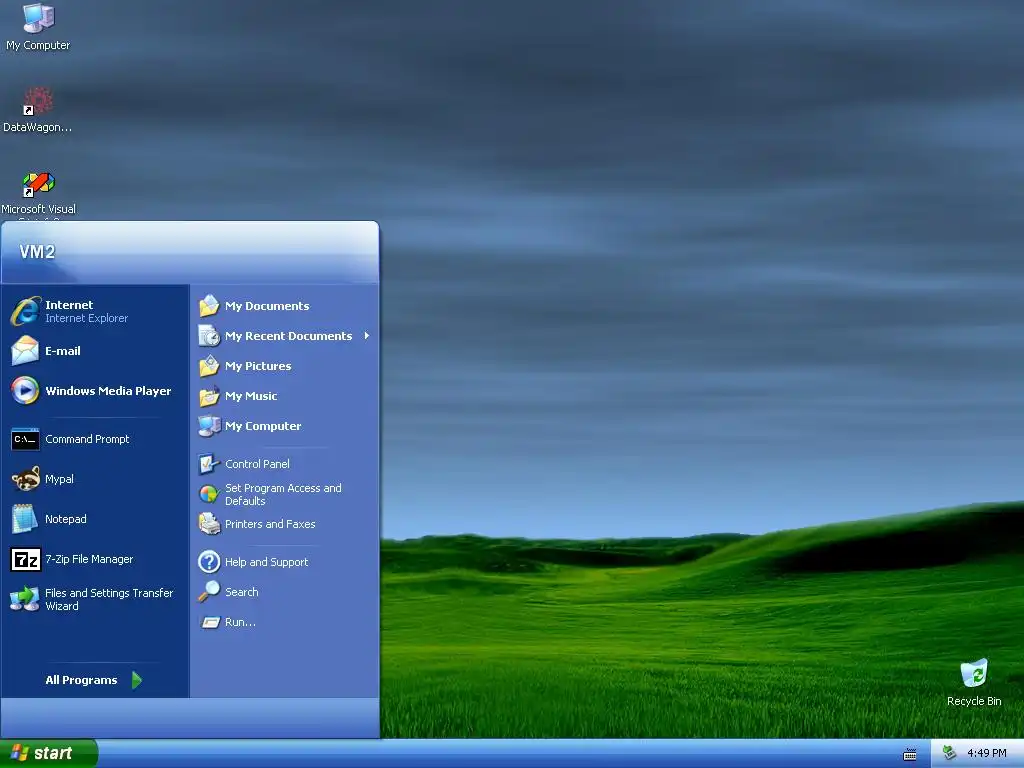Open the Help and Support question icon
The height and width of the screenshot is (768, 1024).
[209, 562]
